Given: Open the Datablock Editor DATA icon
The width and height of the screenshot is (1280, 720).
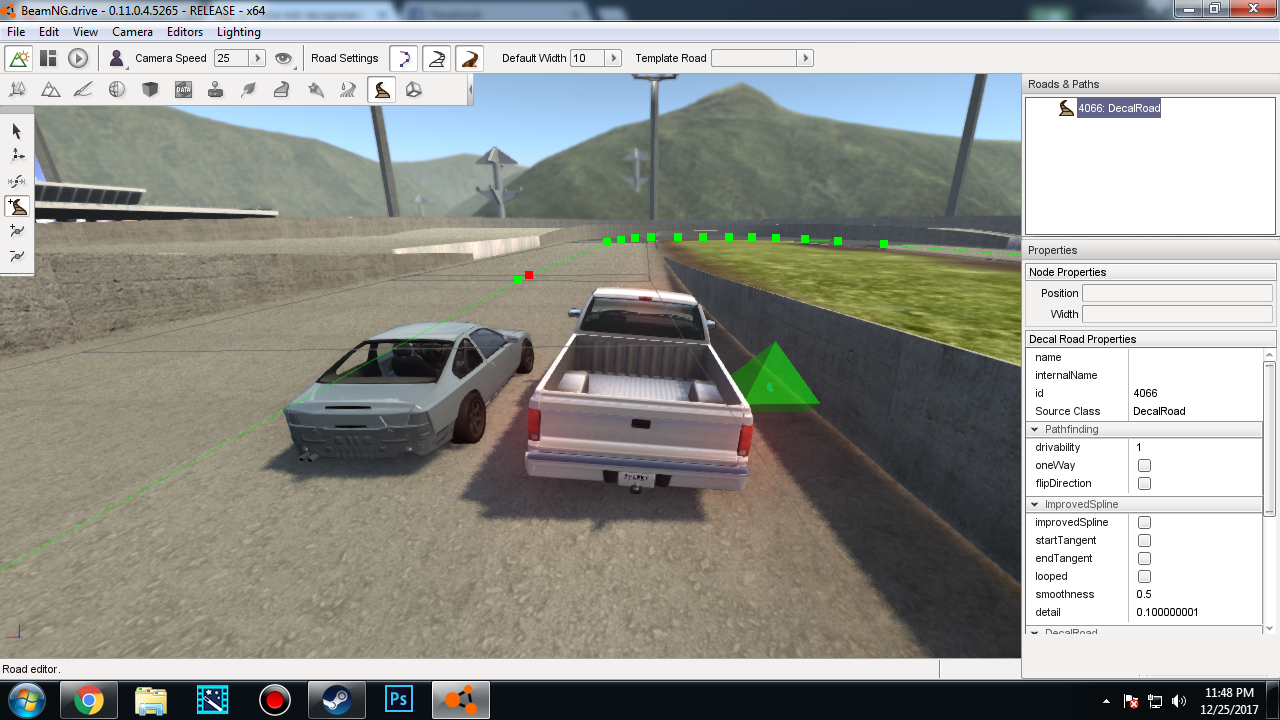Looking at the screenshot, I should 183,90.
